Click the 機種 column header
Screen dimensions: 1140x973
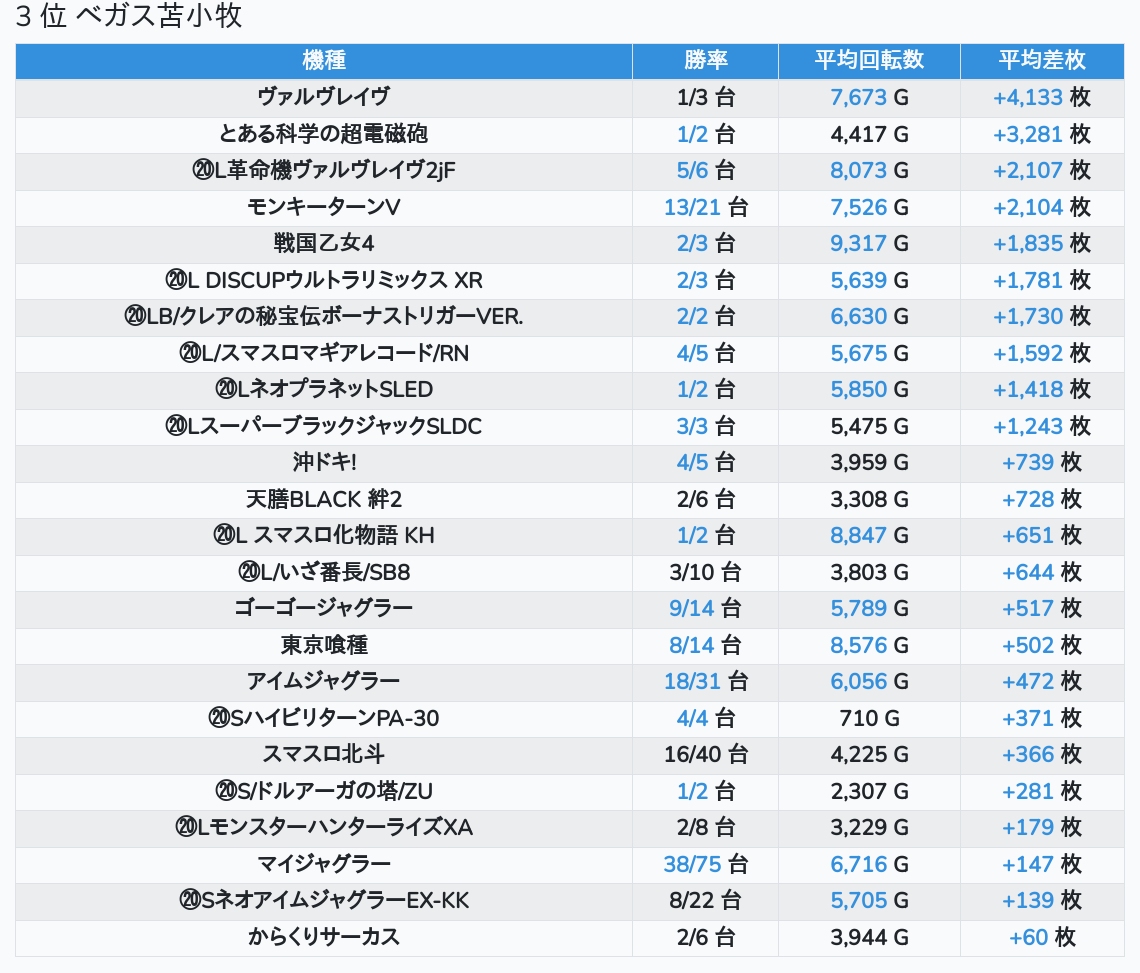[x=323, y=60]
